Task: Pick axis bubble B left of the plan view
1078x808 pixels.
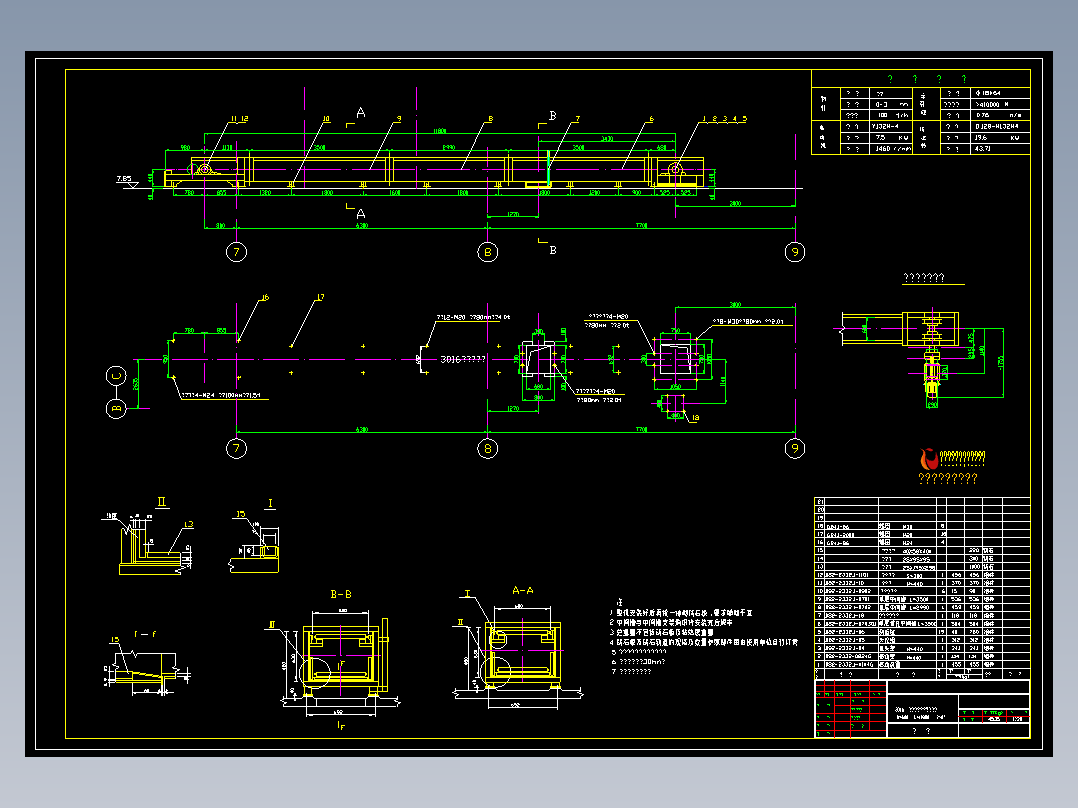Action: coord(116,408)
